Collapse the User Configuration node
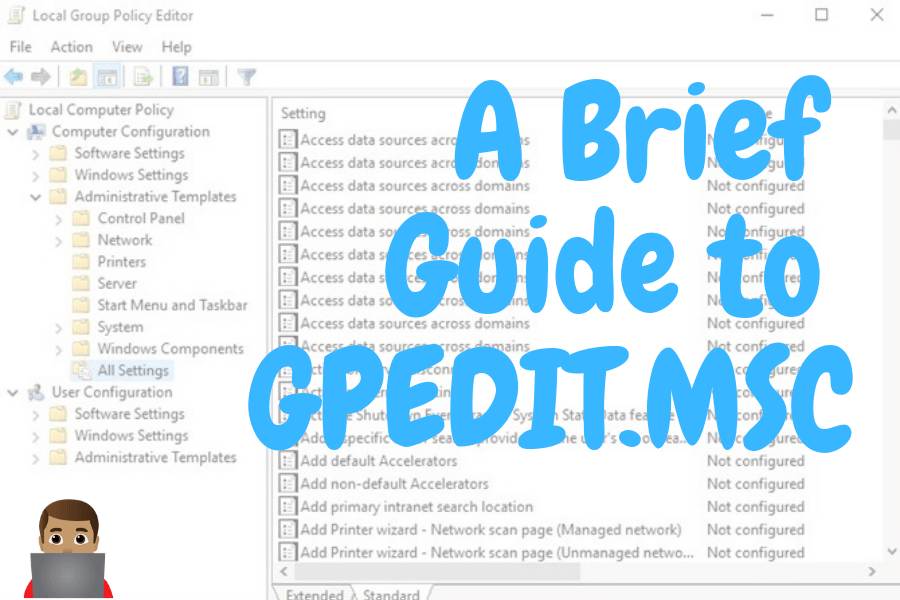This screenshot has width=900, height=600. [13, 393]
